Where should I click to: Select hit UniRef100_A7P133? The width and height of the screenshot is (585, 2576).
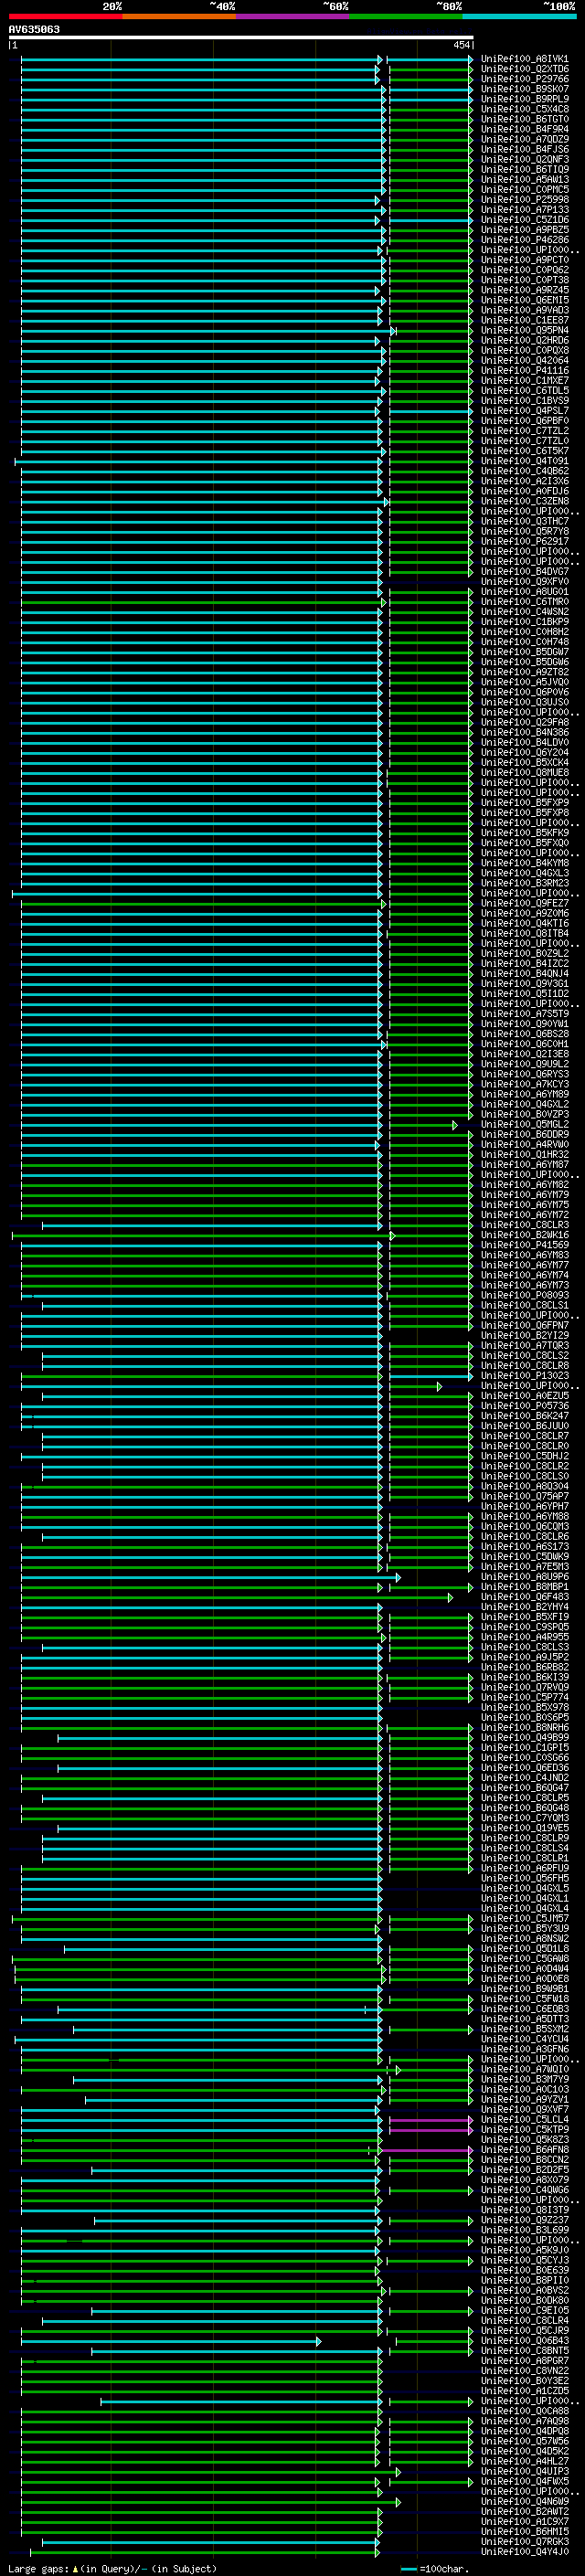click(x=524, y=210)
